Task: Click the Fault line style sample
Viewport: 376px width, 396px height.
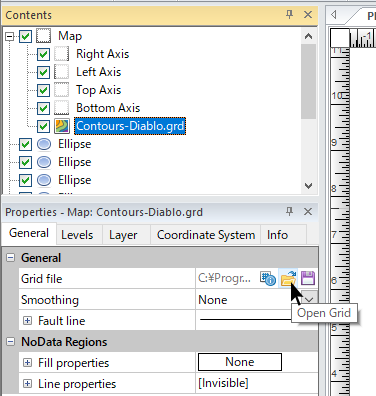Action: (x=245, y=320)
